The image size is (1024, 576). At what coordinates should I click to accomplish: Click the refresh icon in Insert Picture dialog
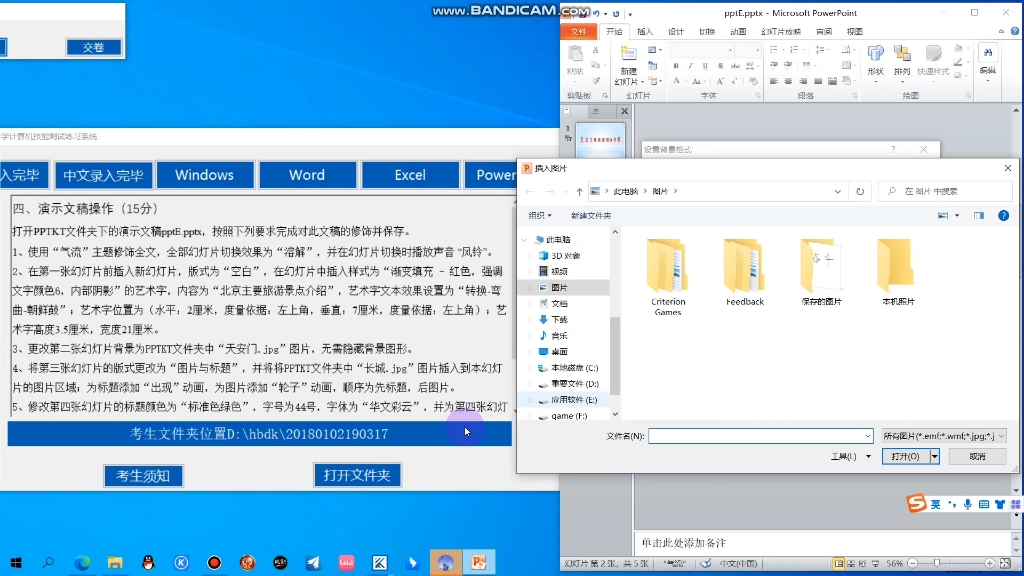[x=862, y=190]
